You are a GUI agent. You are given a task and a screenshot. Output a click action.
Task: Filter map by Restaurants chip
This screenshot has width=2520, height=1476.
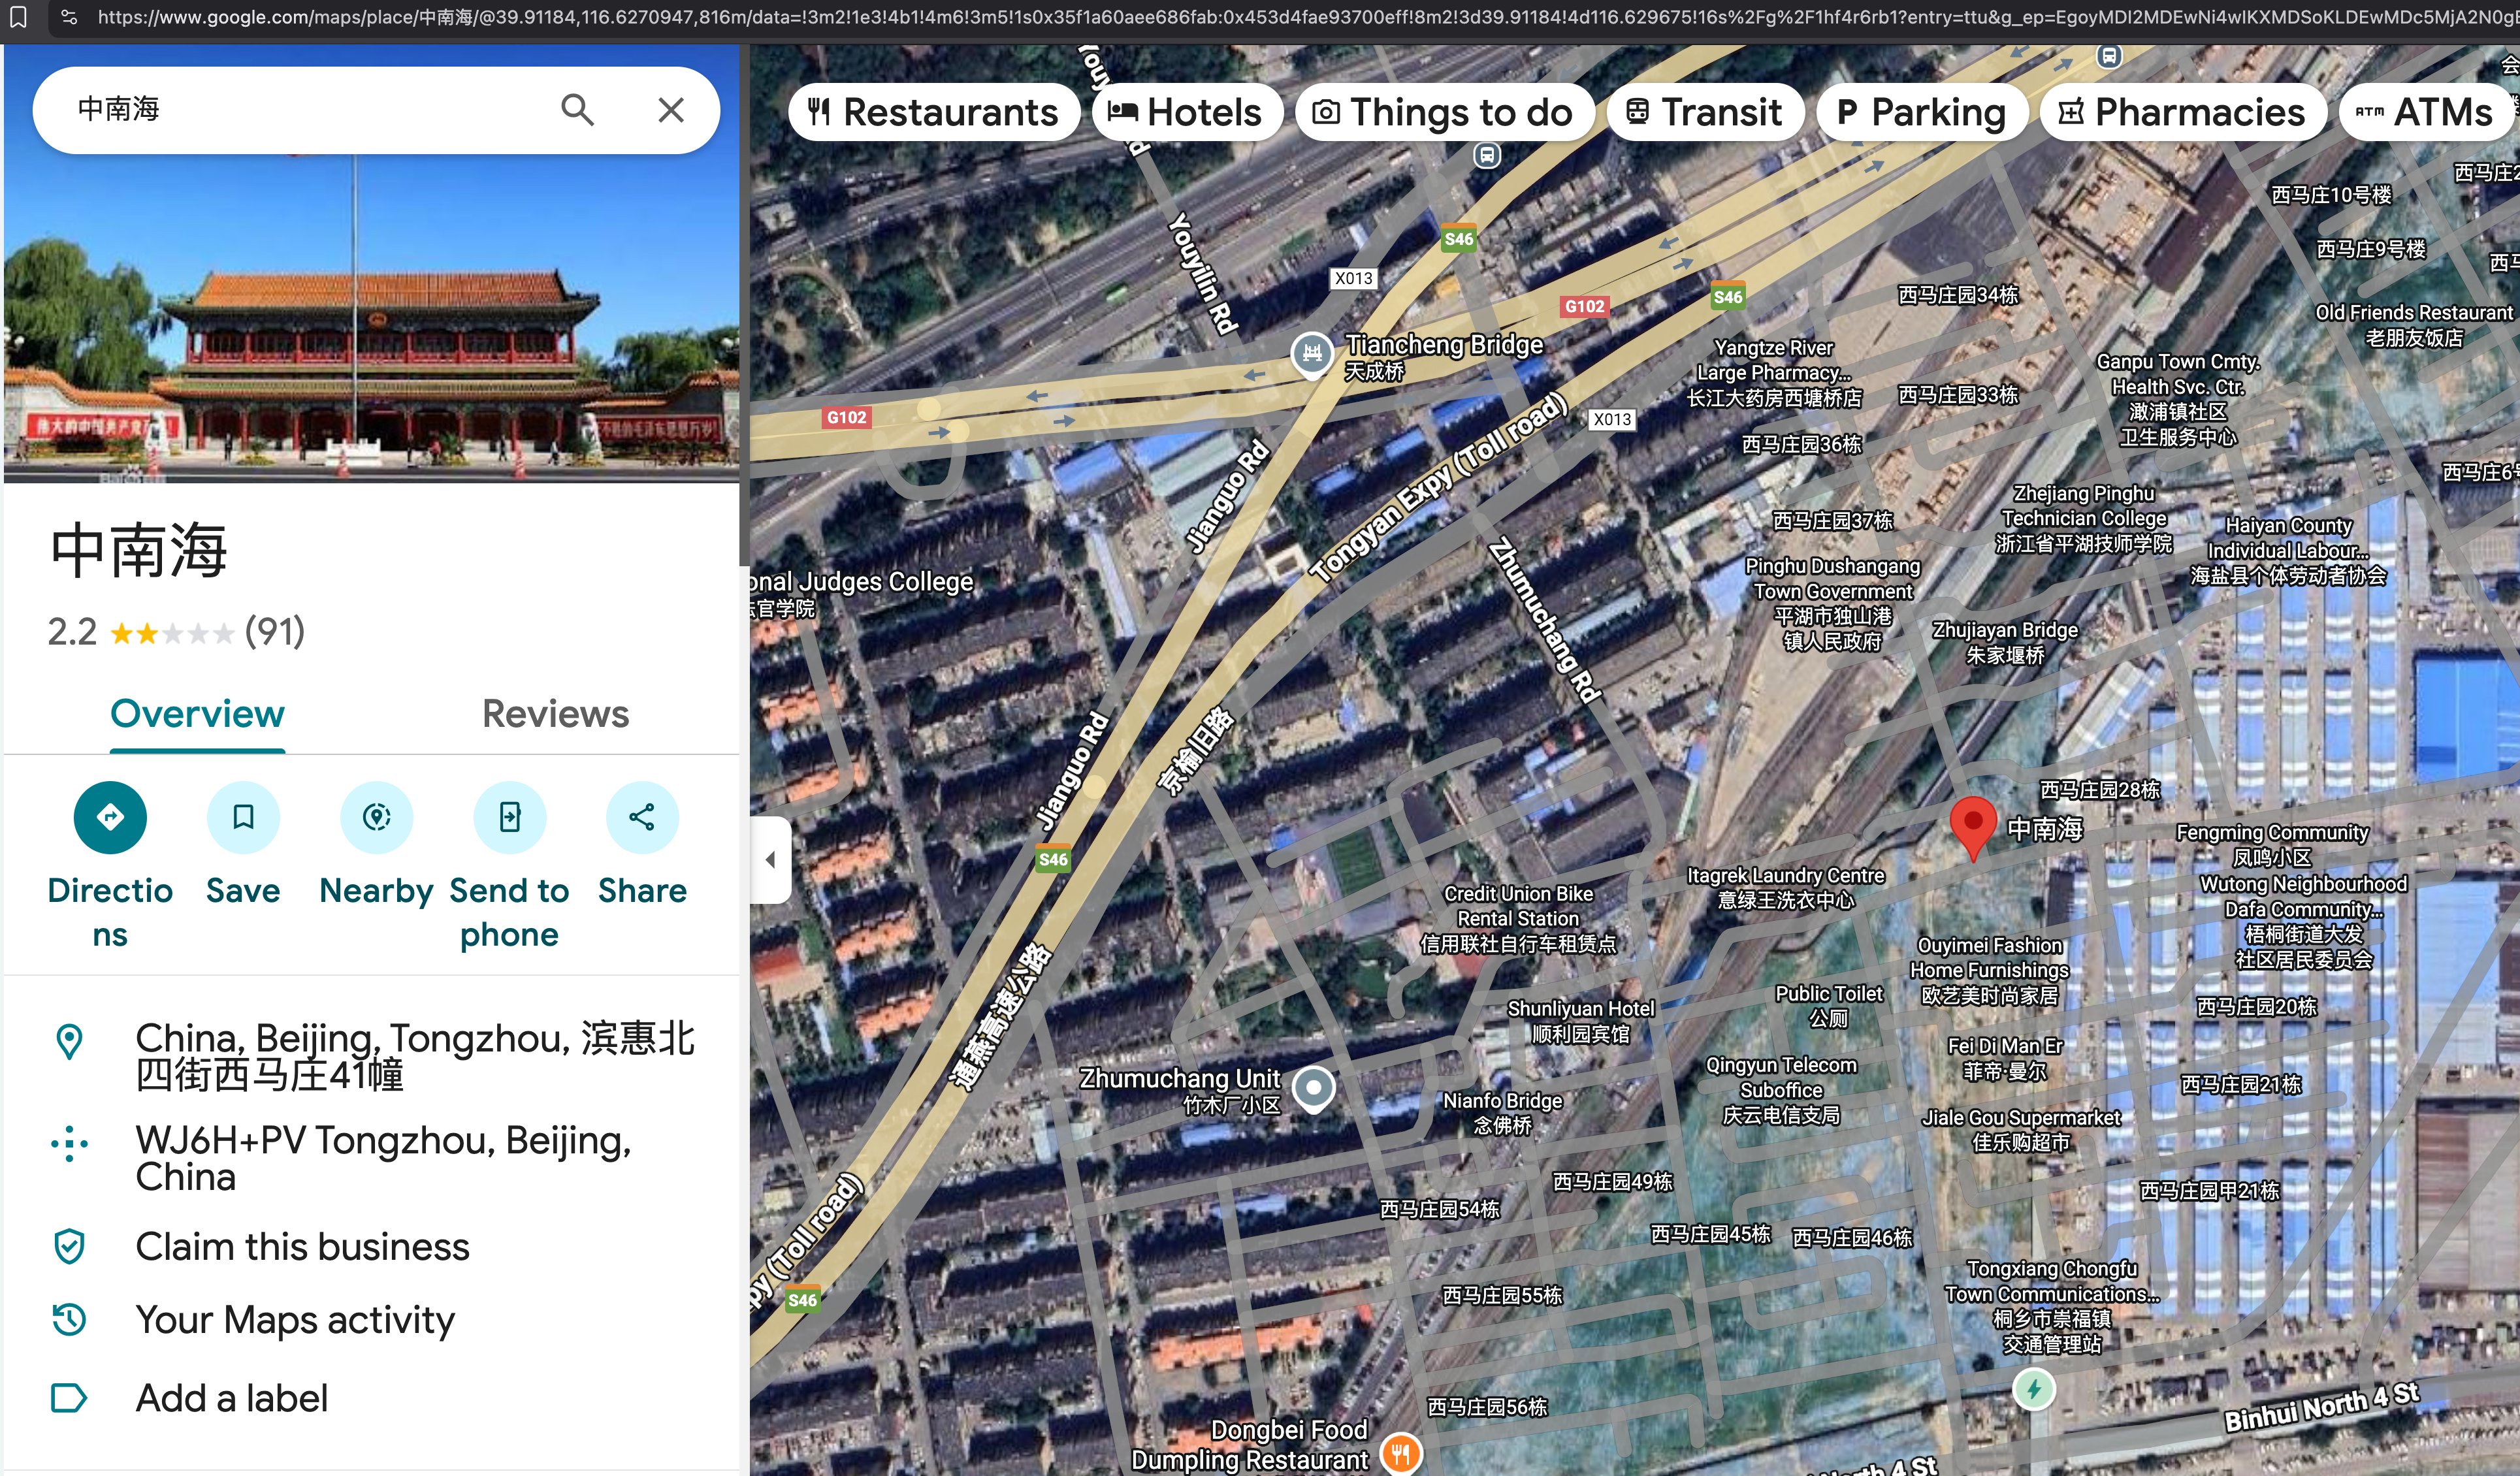point(933,112)
